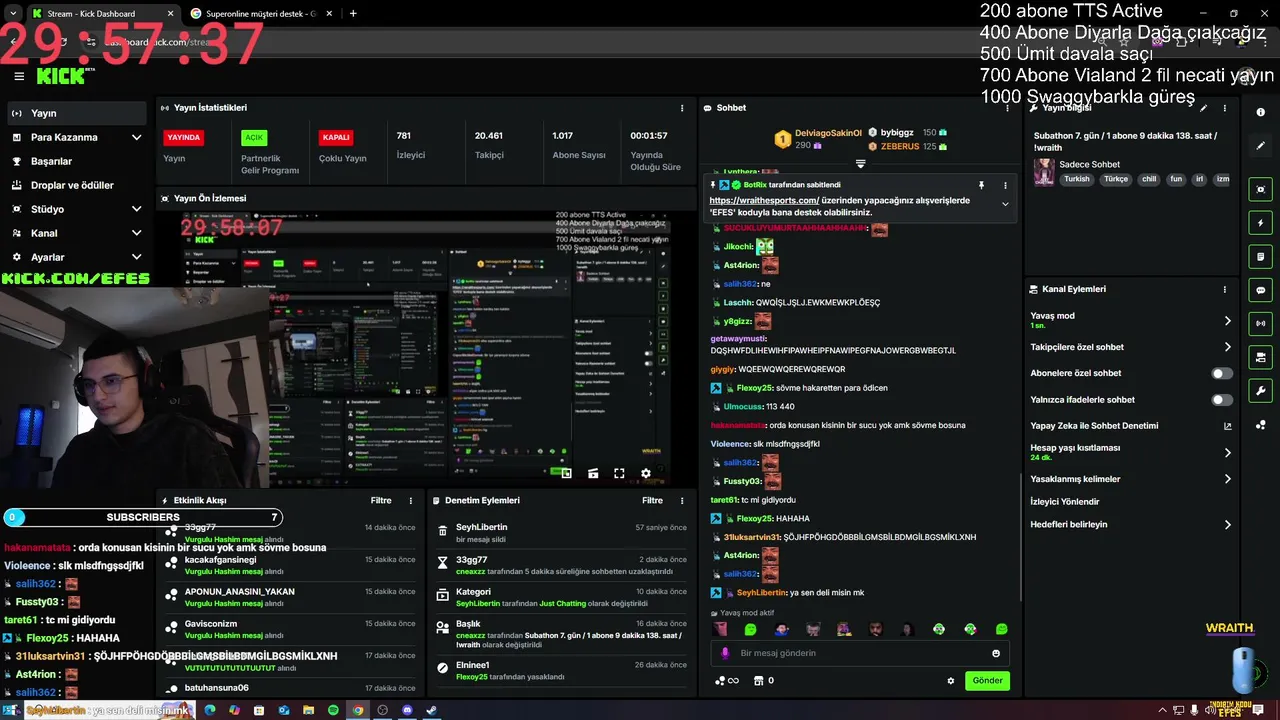Open Etkinlik Akışı three-dot menu
The height and width of the screenshot is (720, 1280).
[x=410, y=500]
